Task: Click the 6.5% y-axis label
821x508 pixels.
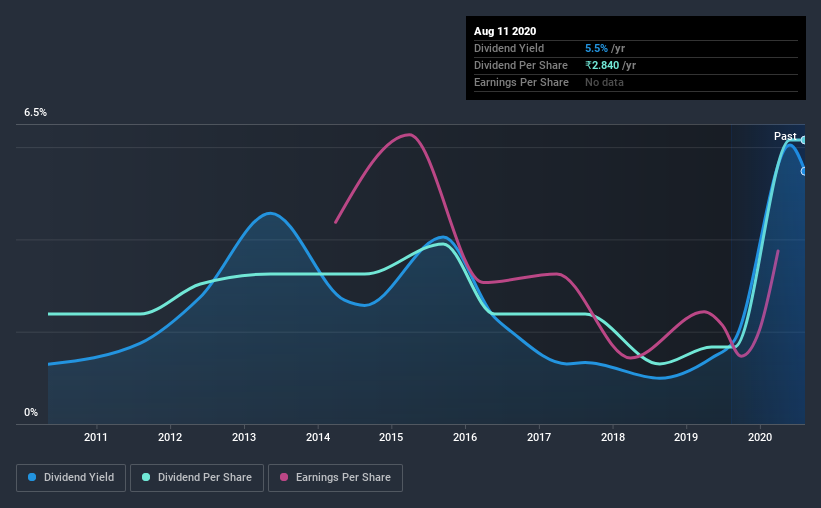Action: pos(35,113)
